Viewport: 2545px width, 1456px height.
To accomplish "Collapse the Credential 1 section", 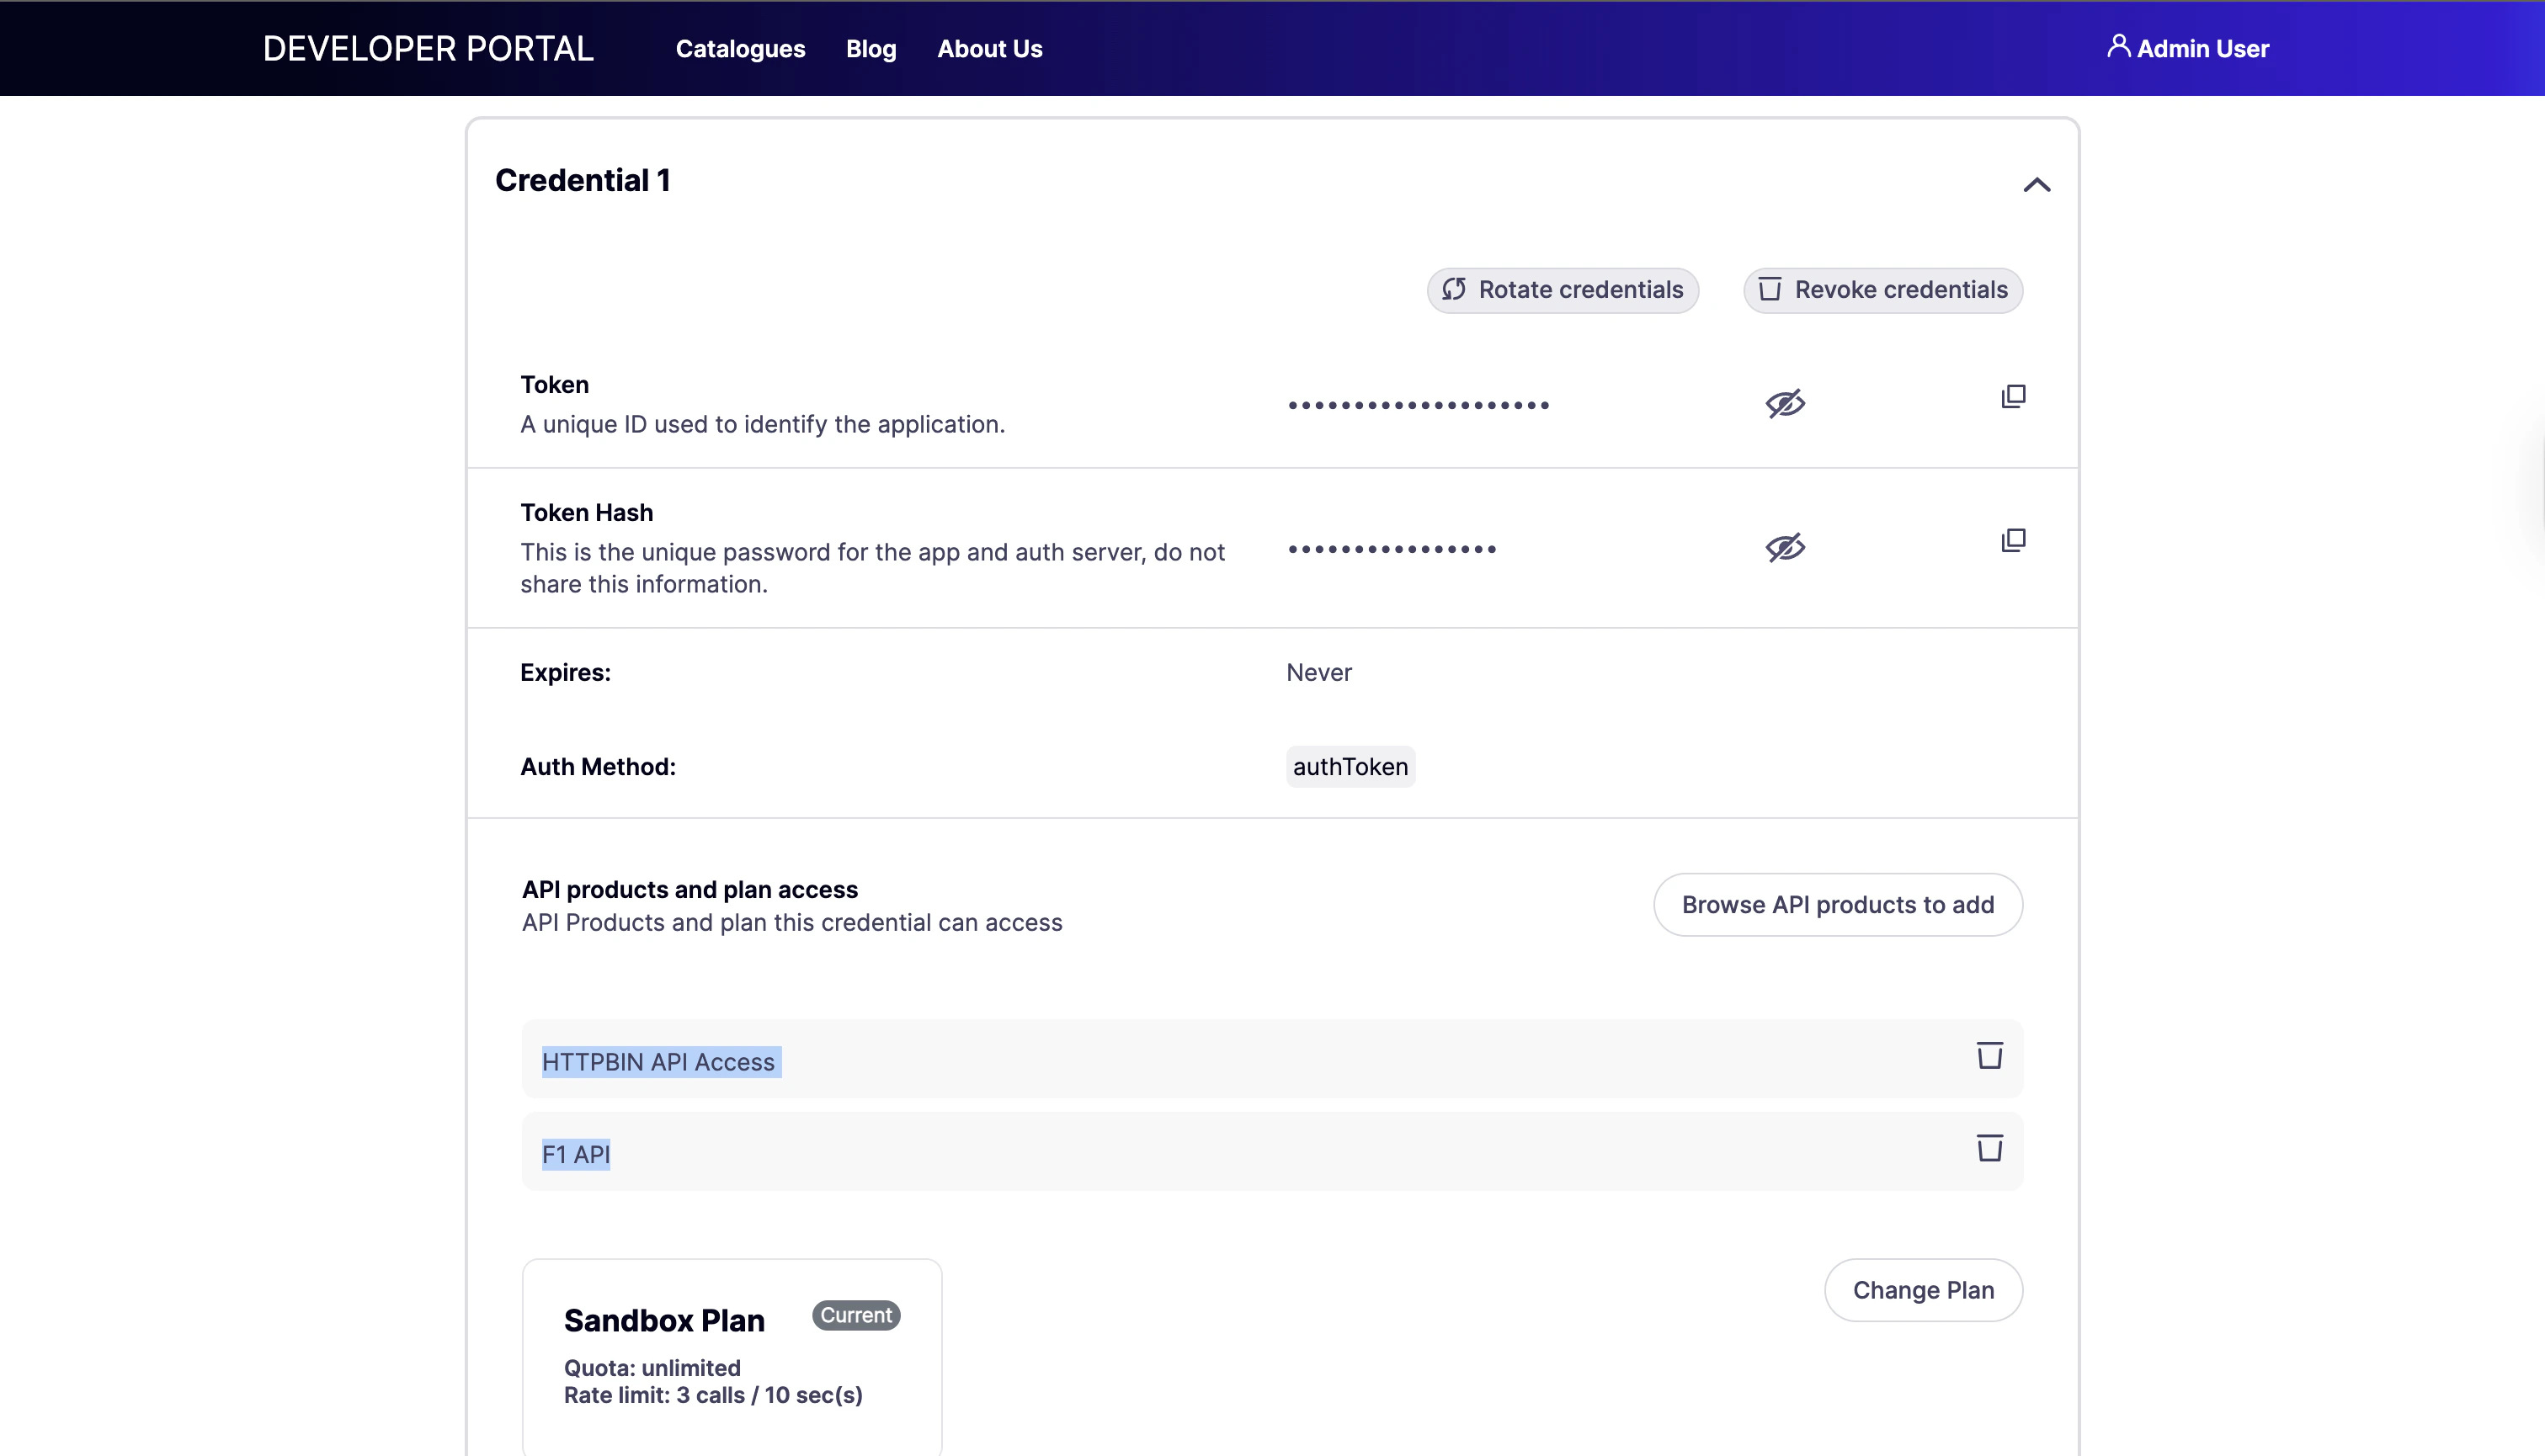I will click(x=2036, y=184).
